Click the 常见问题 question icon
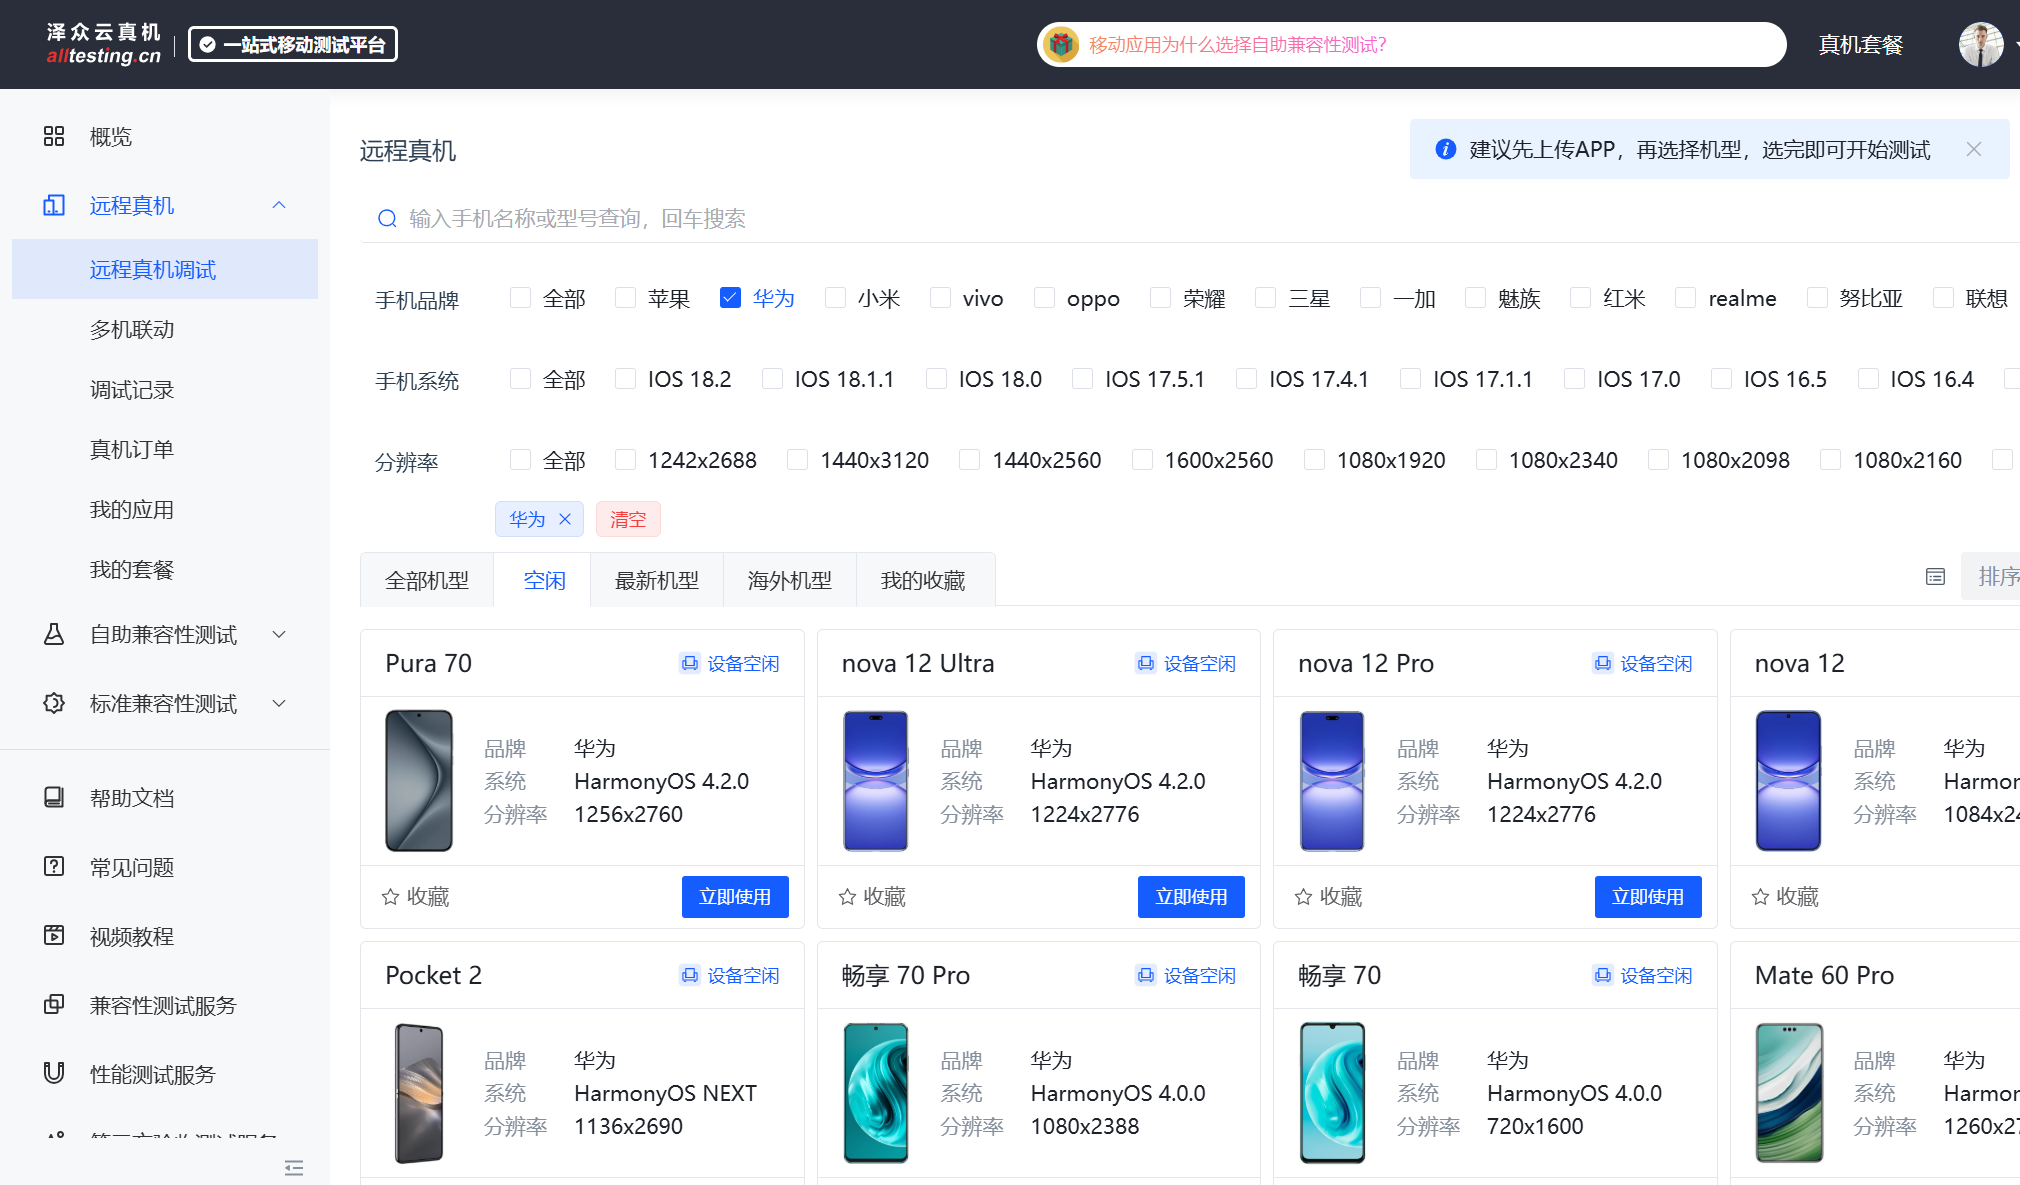Screen dimensions: 2020x1185 54,866
